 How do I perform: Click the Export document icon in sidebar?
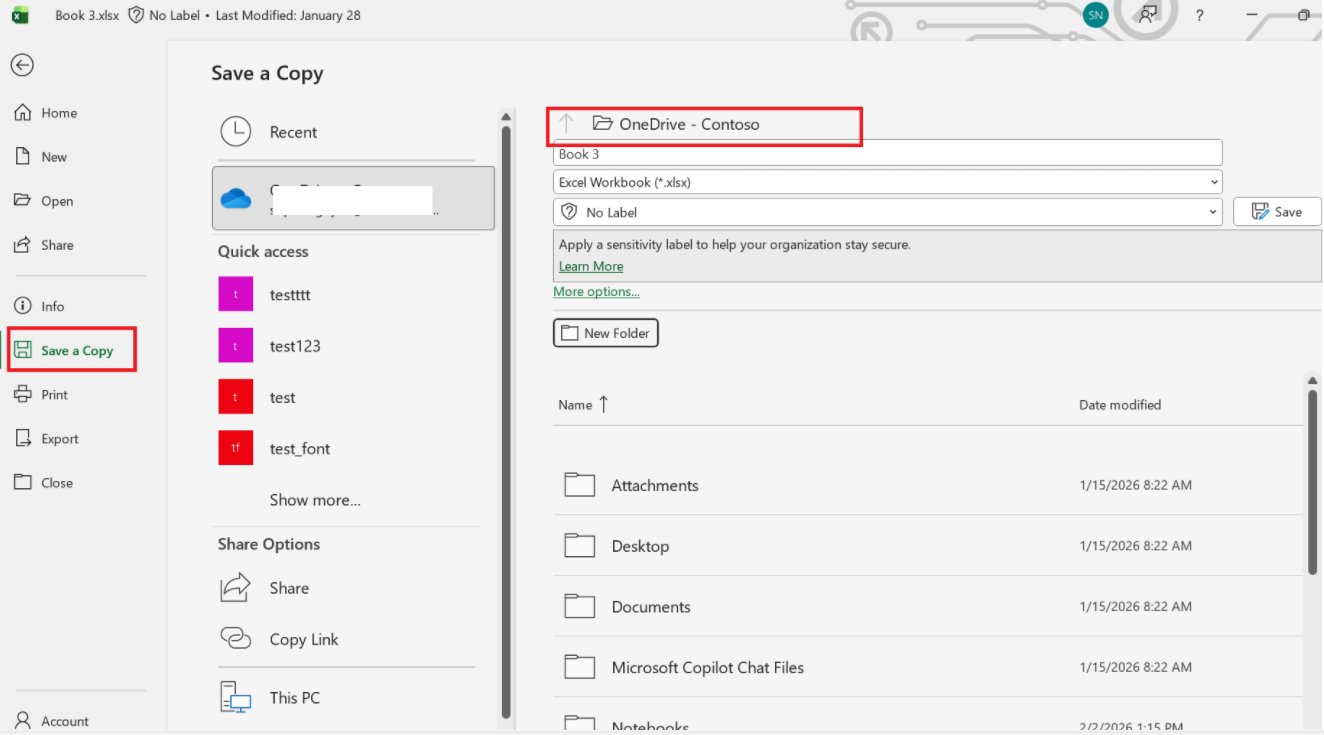23,439
